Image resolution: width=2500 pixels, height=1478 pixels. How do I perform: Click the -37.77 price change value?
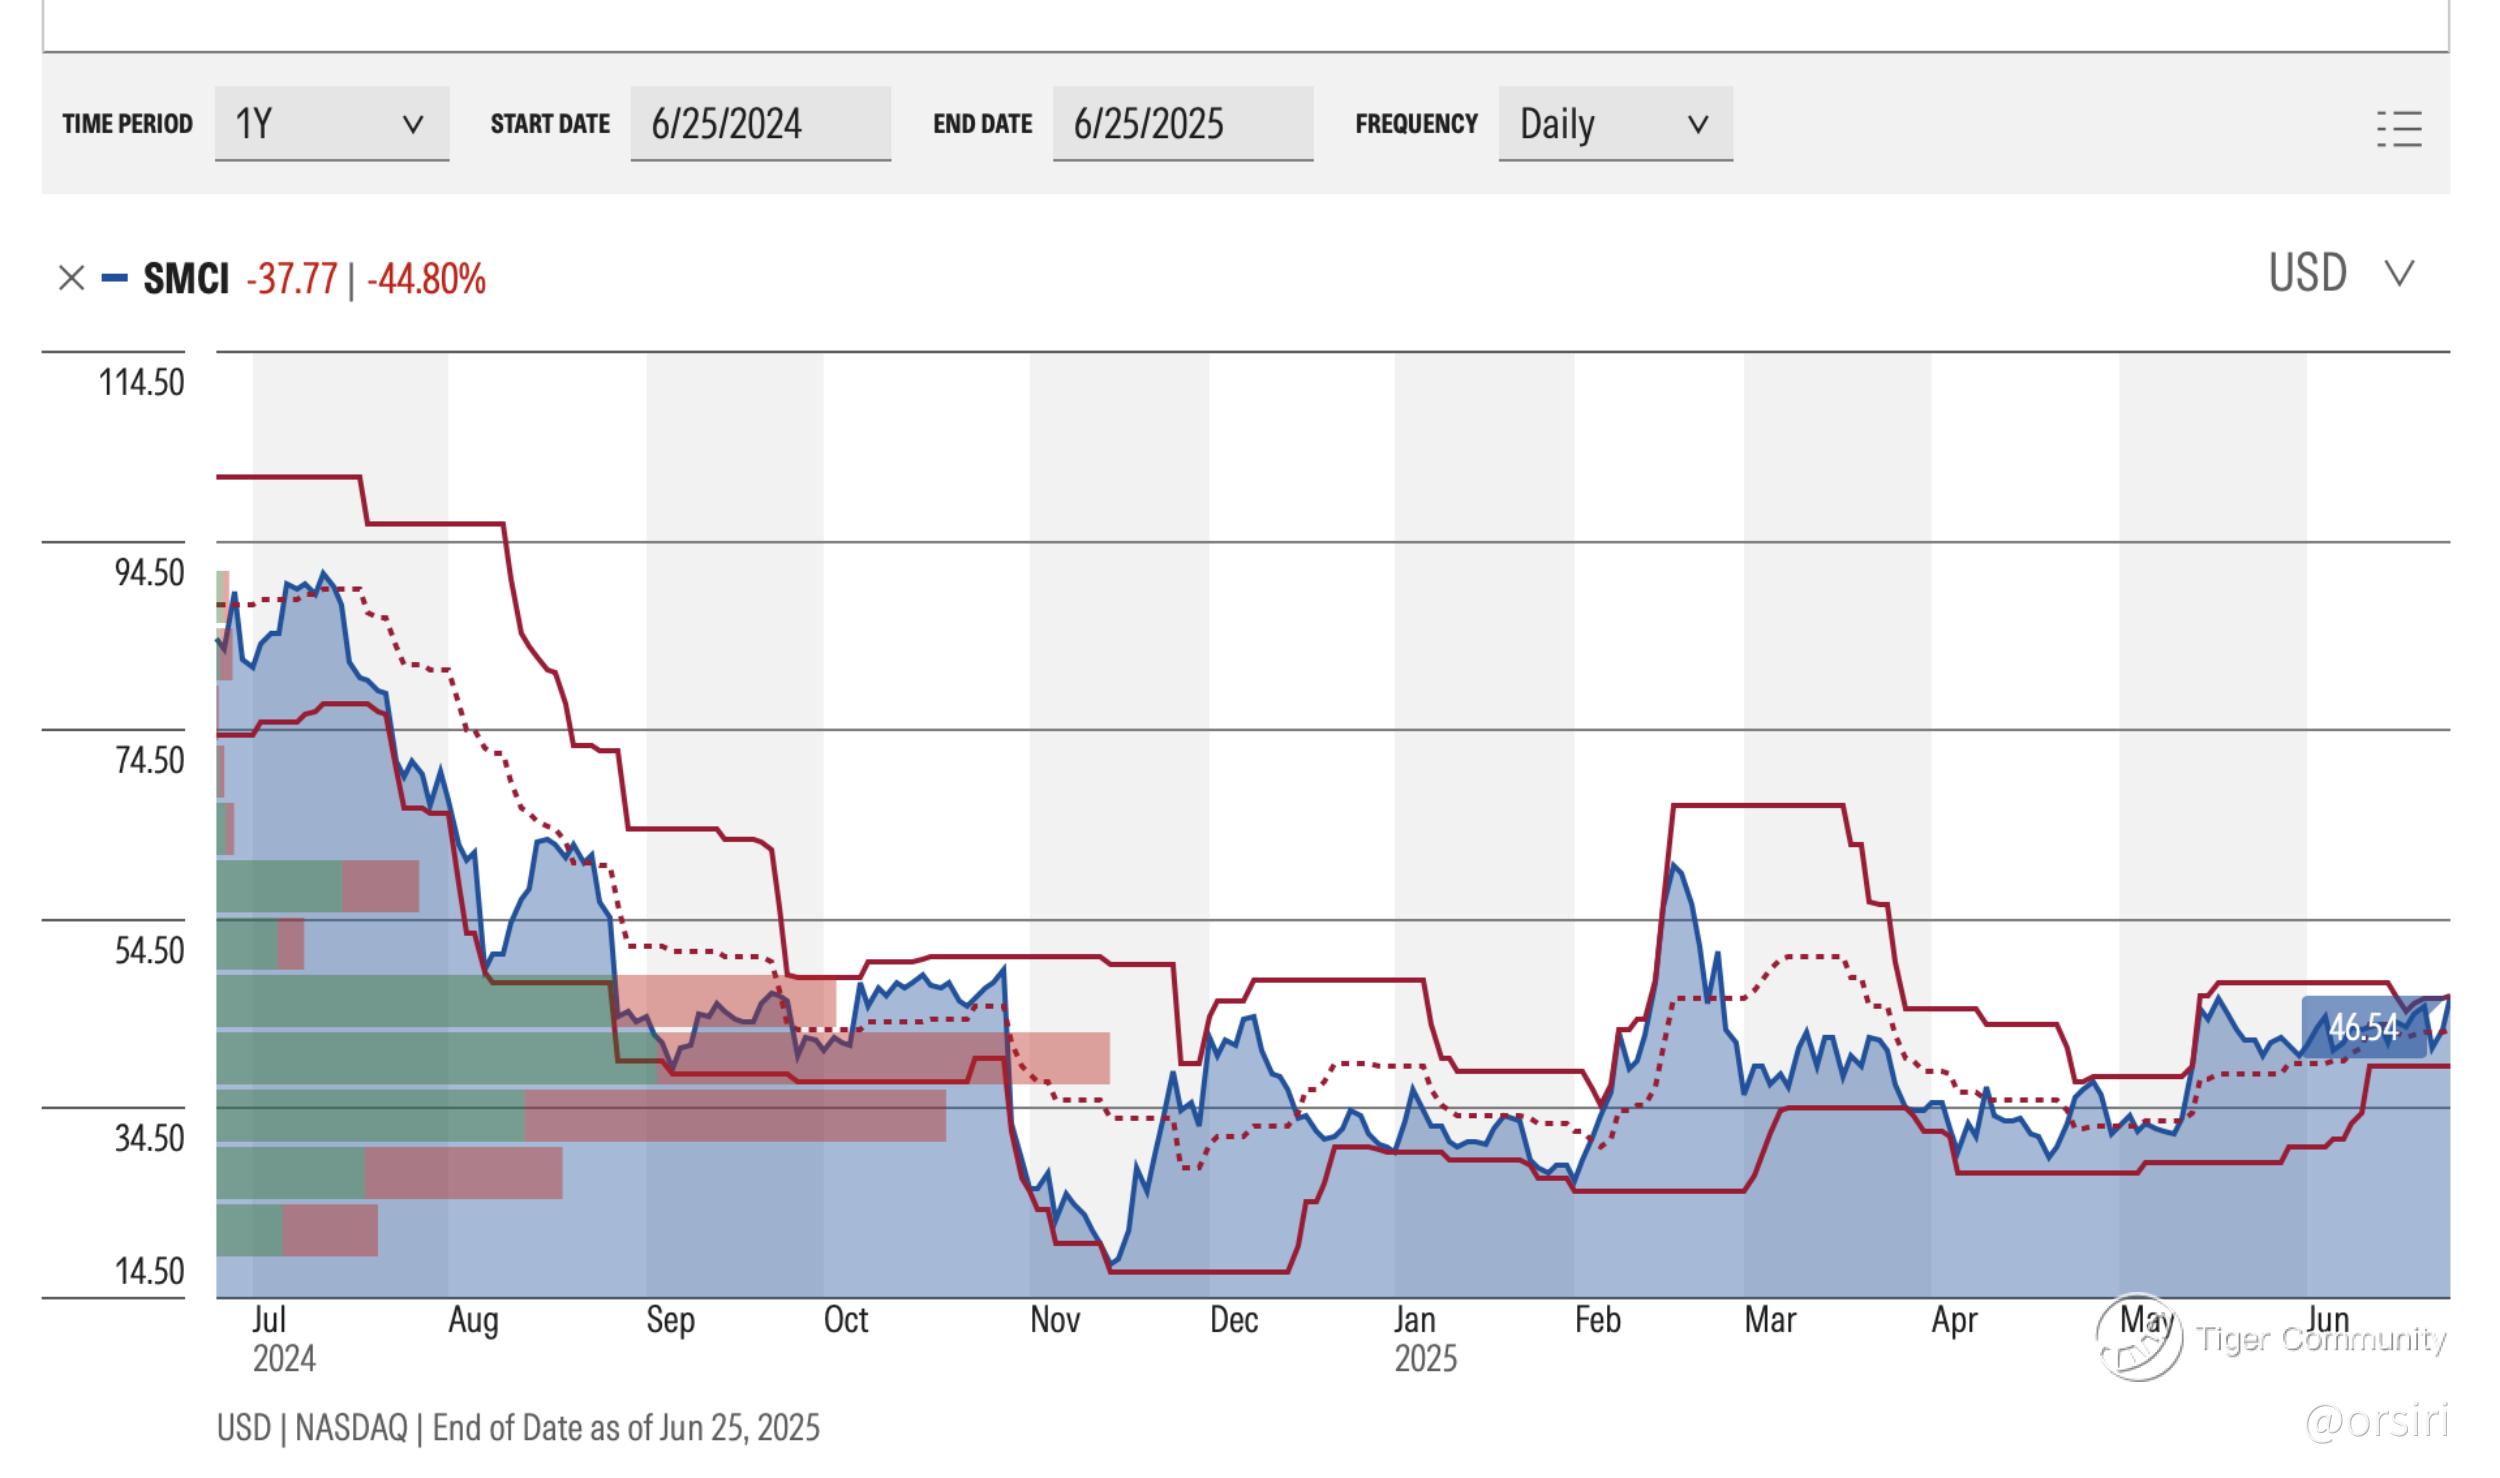[x=292, y=279]
